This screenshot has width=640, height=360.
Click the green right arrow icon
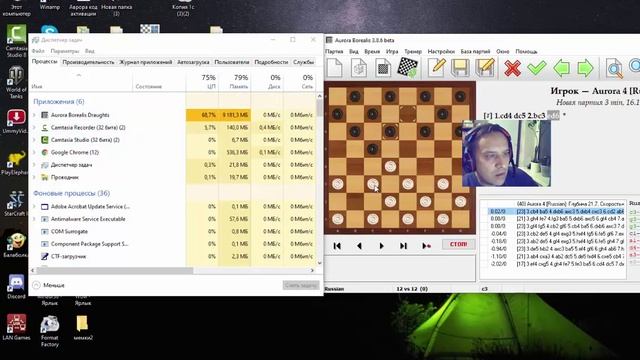pos(585,68)
